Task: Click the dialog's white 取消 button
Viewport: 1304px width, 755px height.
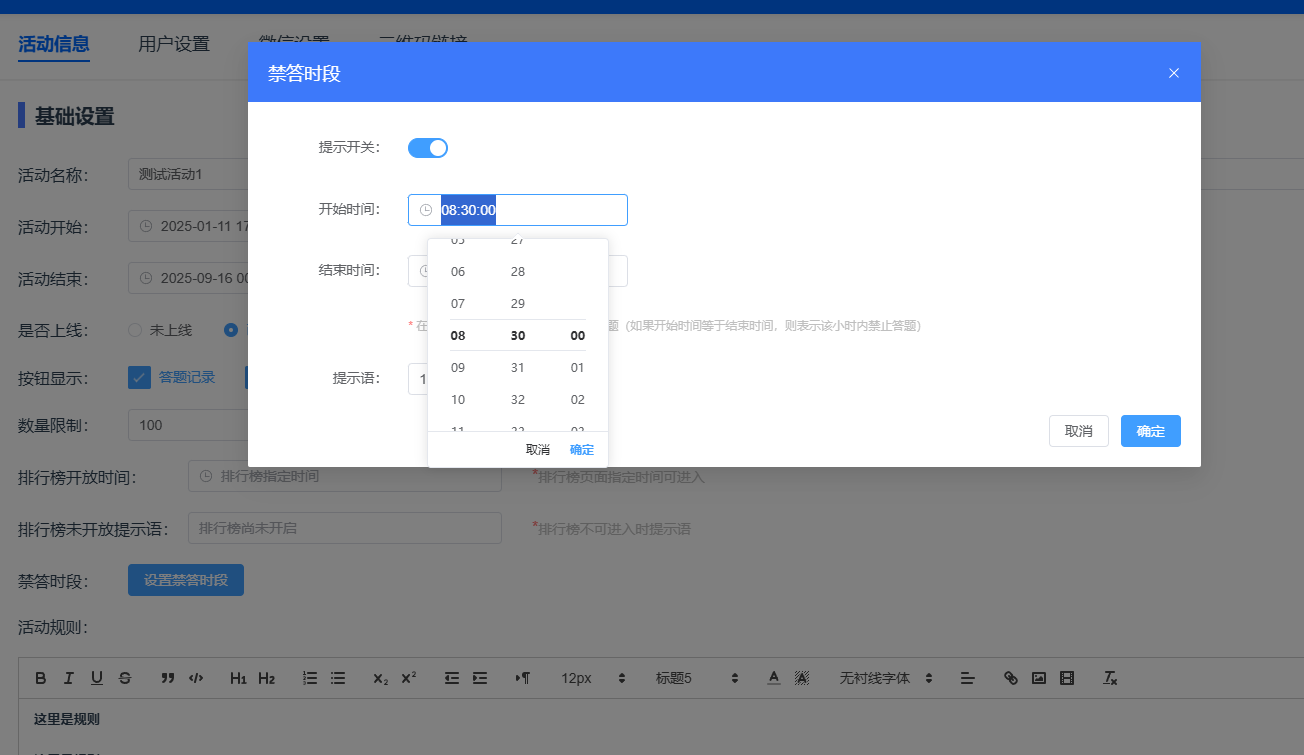Action: pyautogui.click(x=1079, y=431)
